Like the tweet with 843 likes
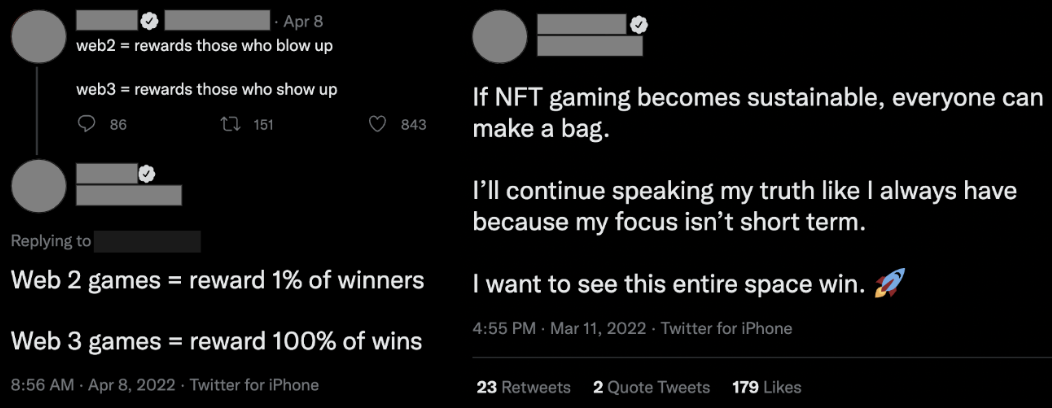 click(x=378, y=124)
